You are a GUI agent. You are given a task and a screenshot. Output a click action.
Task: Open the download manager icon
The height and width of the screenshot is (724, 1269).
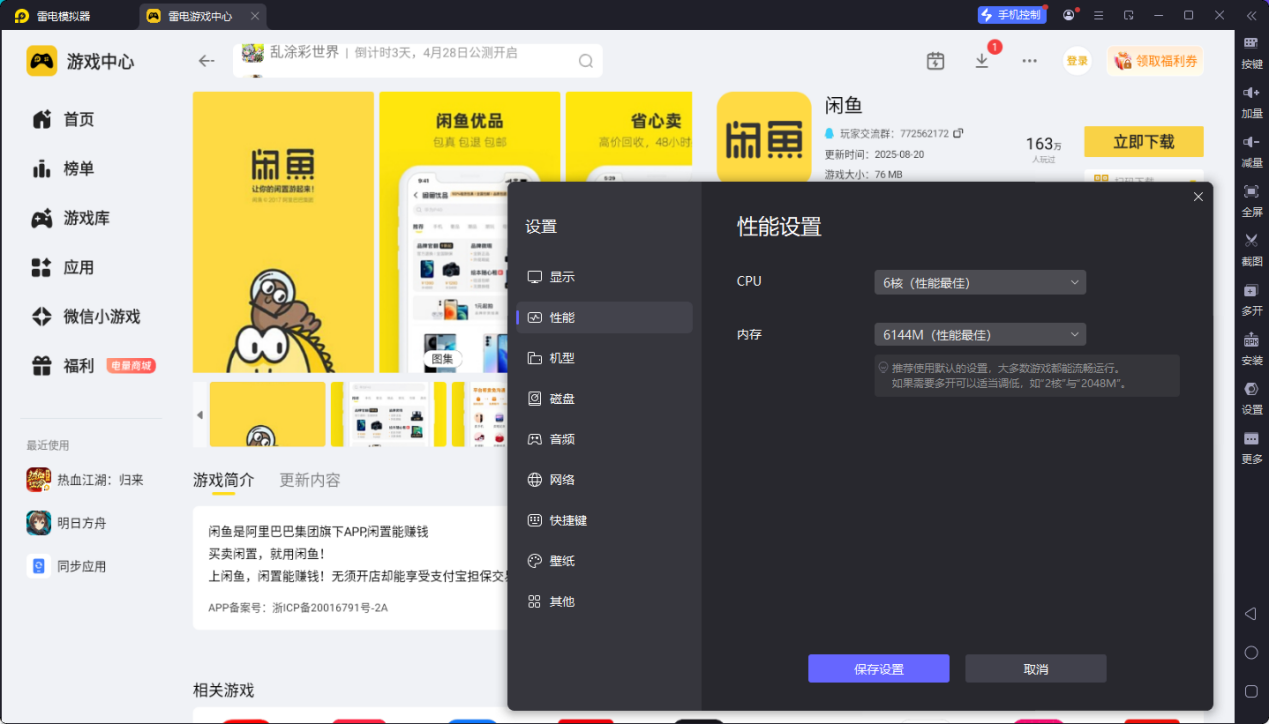pyautogui.click(x=982, y=61)
